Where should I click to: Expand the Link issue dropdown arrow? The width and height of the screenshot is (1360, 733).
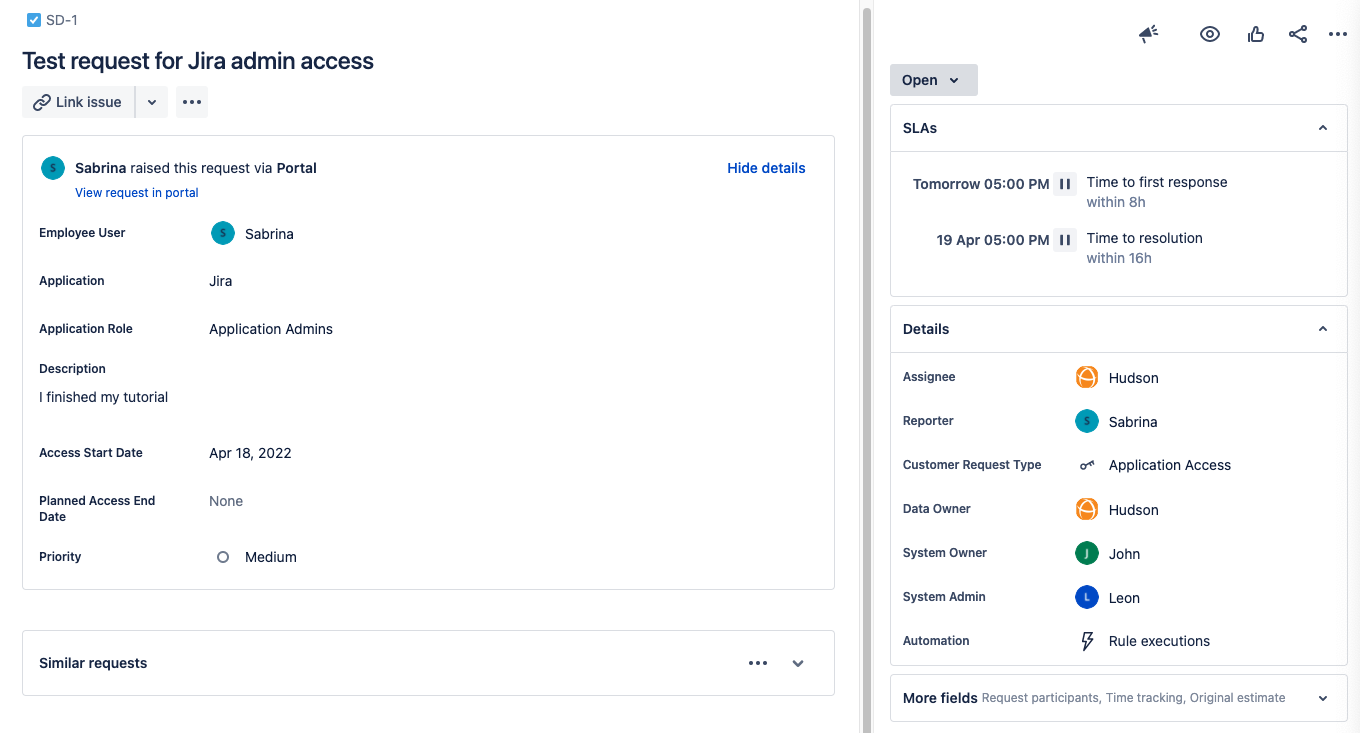[x=152, y=102]
